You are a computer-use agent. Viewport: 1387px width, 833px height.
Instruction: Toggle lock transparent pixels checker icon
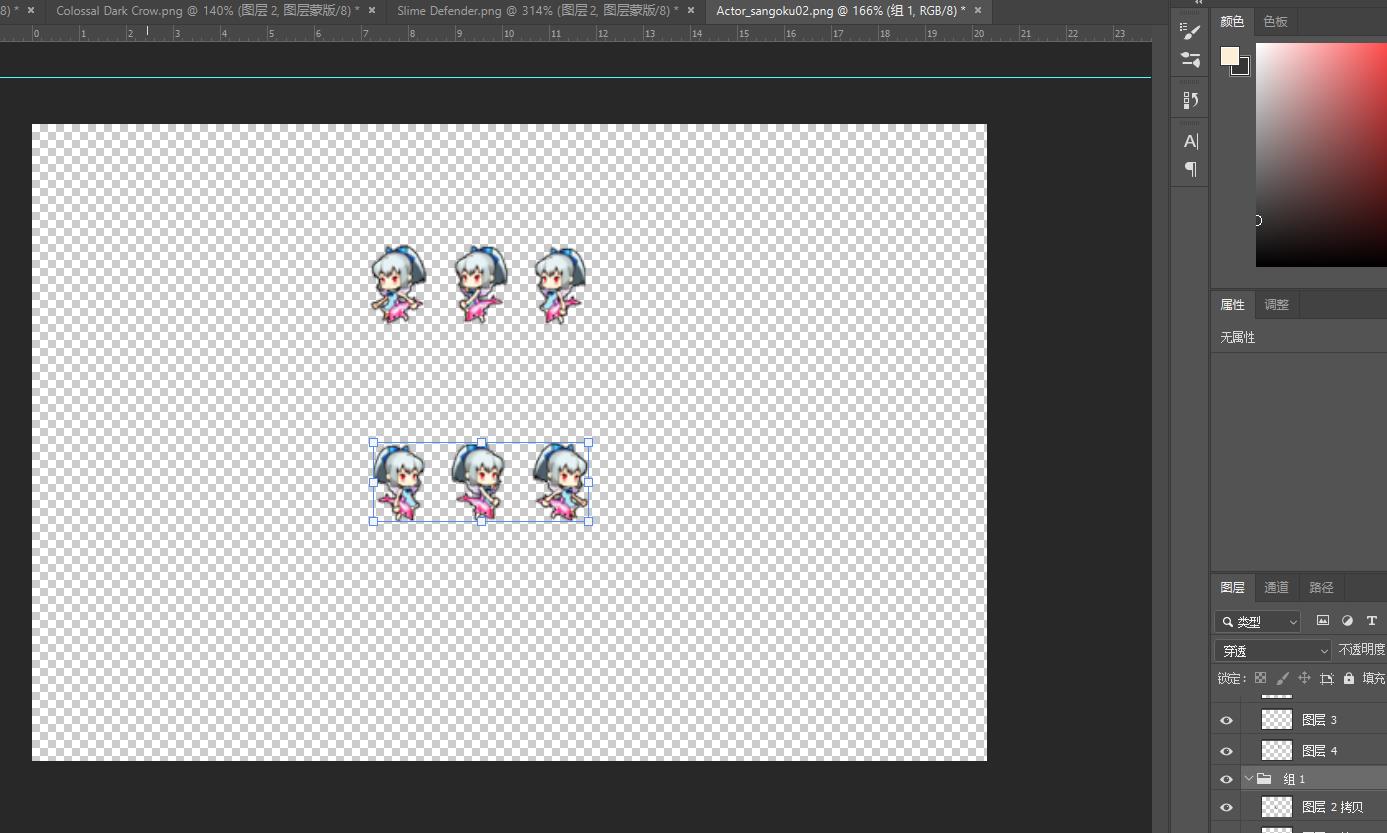click(x=1260, y=678)
